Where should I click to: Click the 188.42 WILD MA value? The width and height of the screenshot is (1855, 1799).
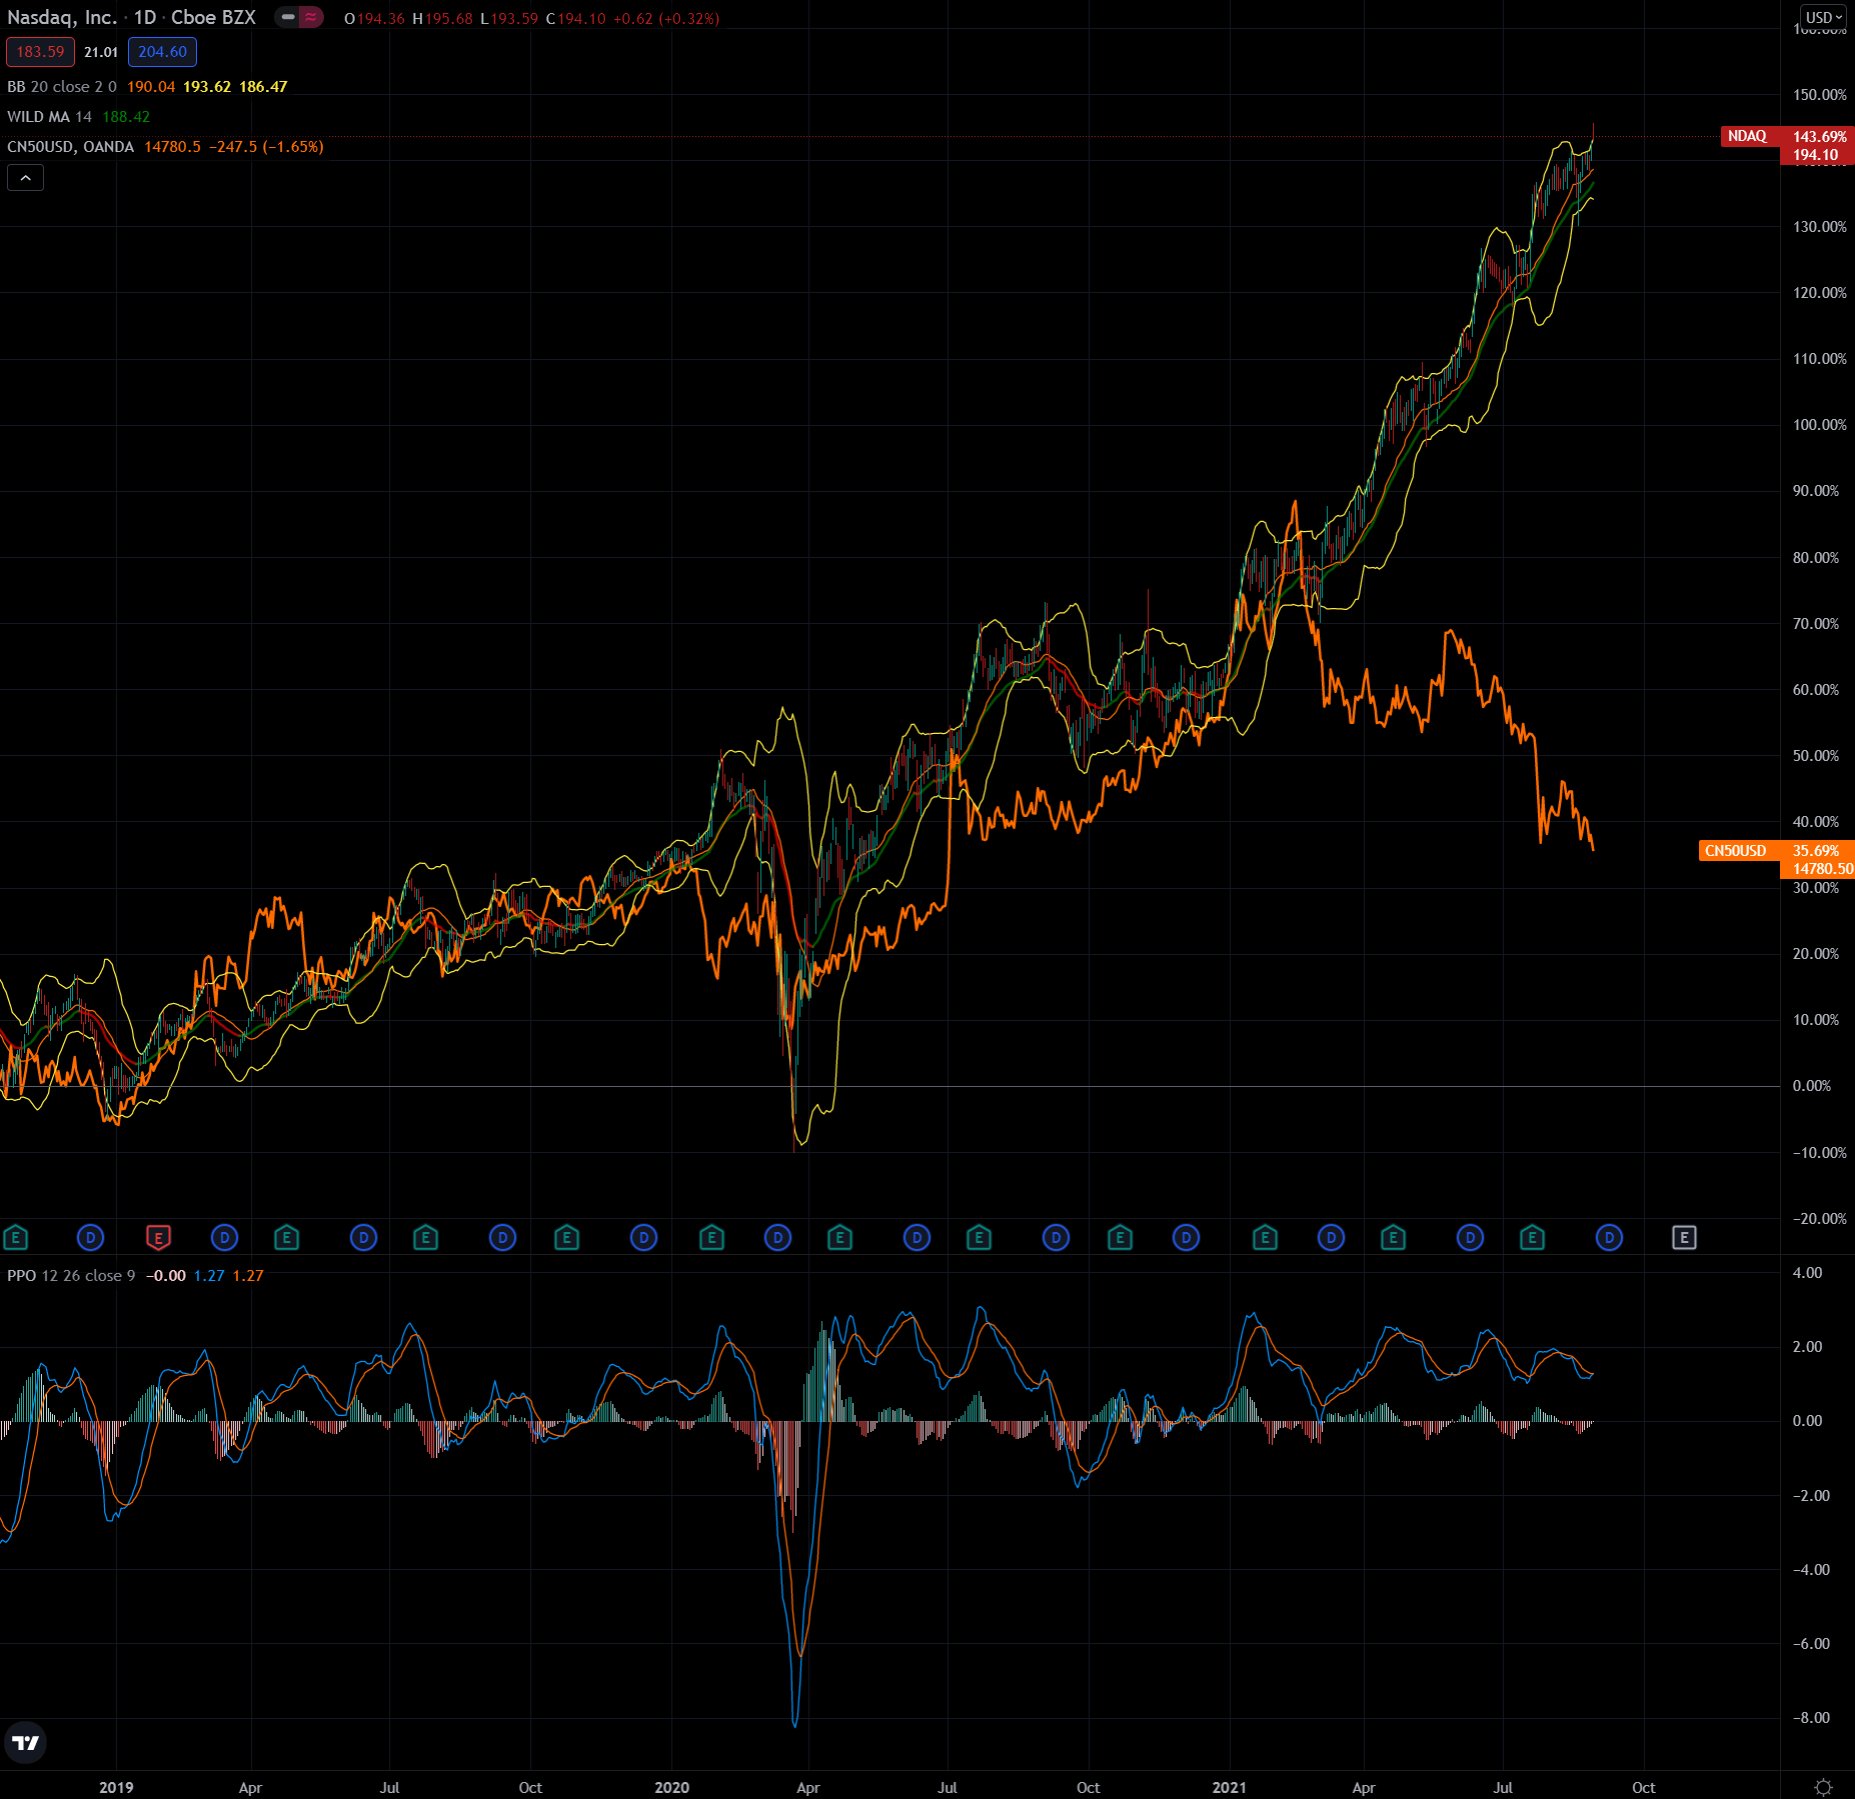point(126,117)
